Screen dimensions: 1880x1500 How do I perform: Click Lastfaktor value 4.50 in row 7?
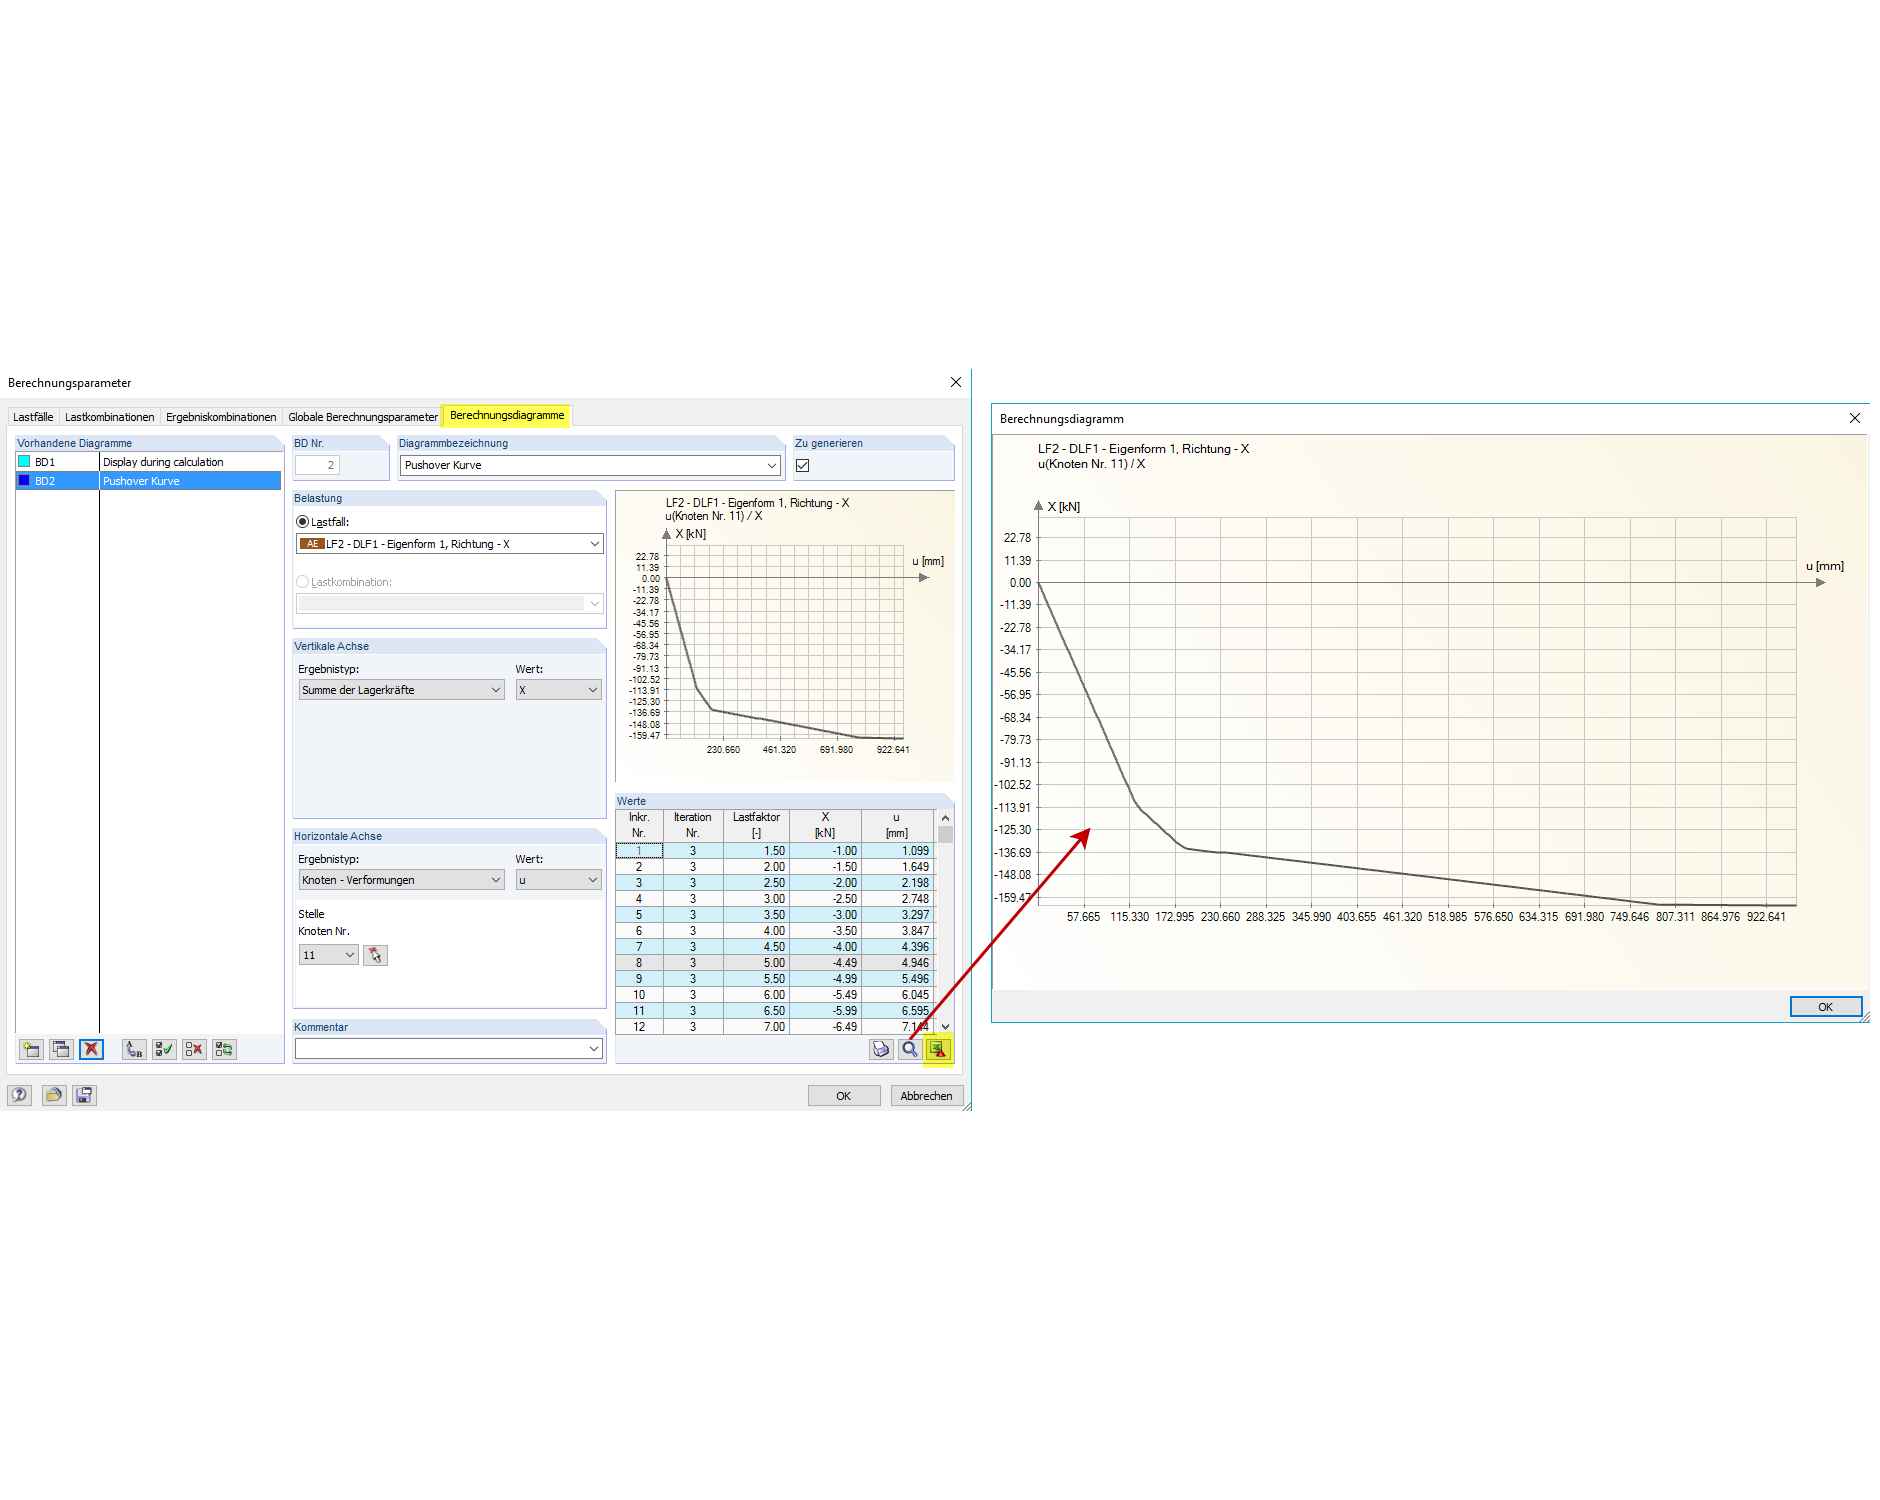756,947
